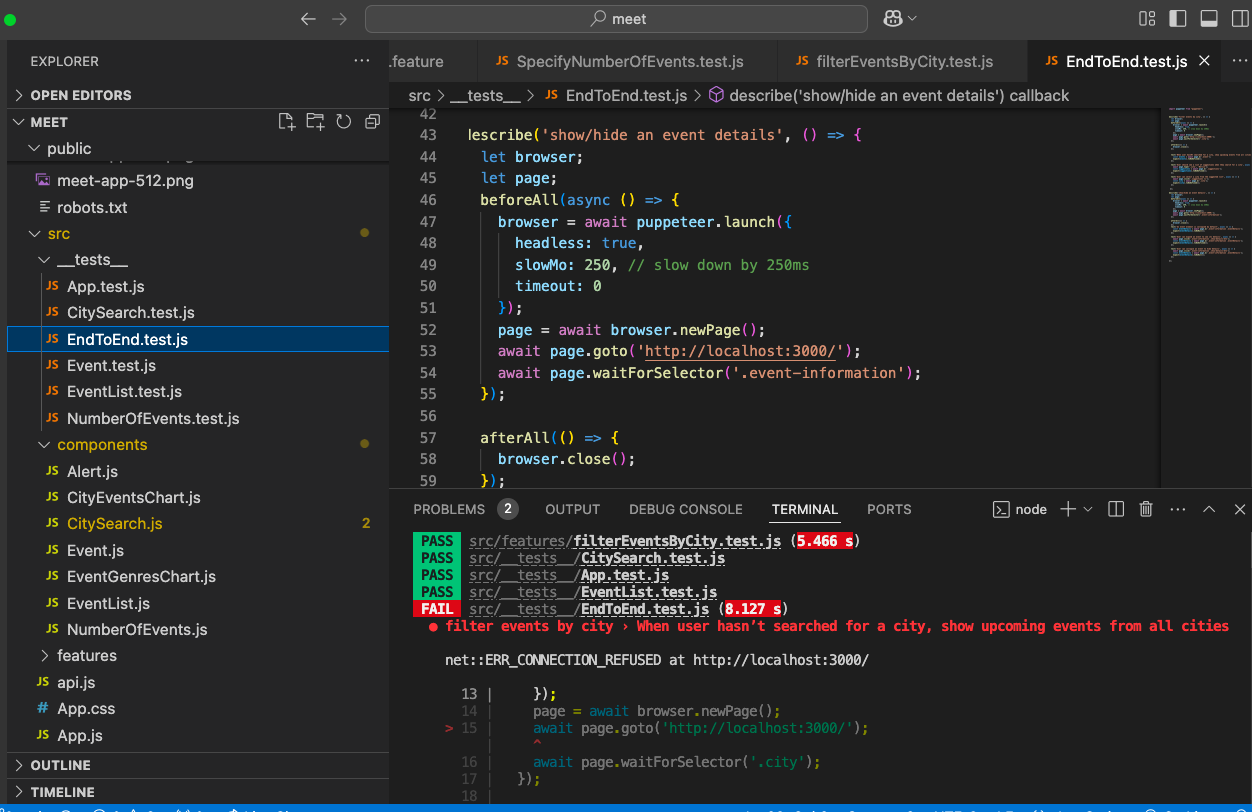Close the EndToEnd.test.js editor tab
This screenshot has width=1252, height=812.
(1204, 61)
